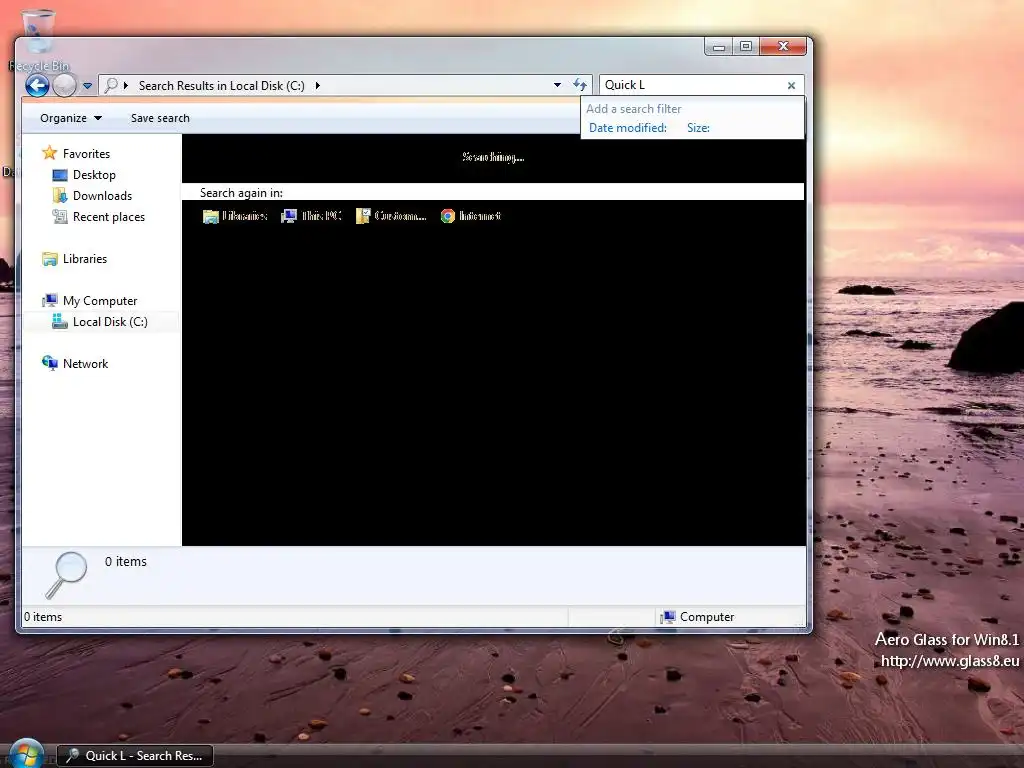Select Libraries in navigation pane

[85, 259]
